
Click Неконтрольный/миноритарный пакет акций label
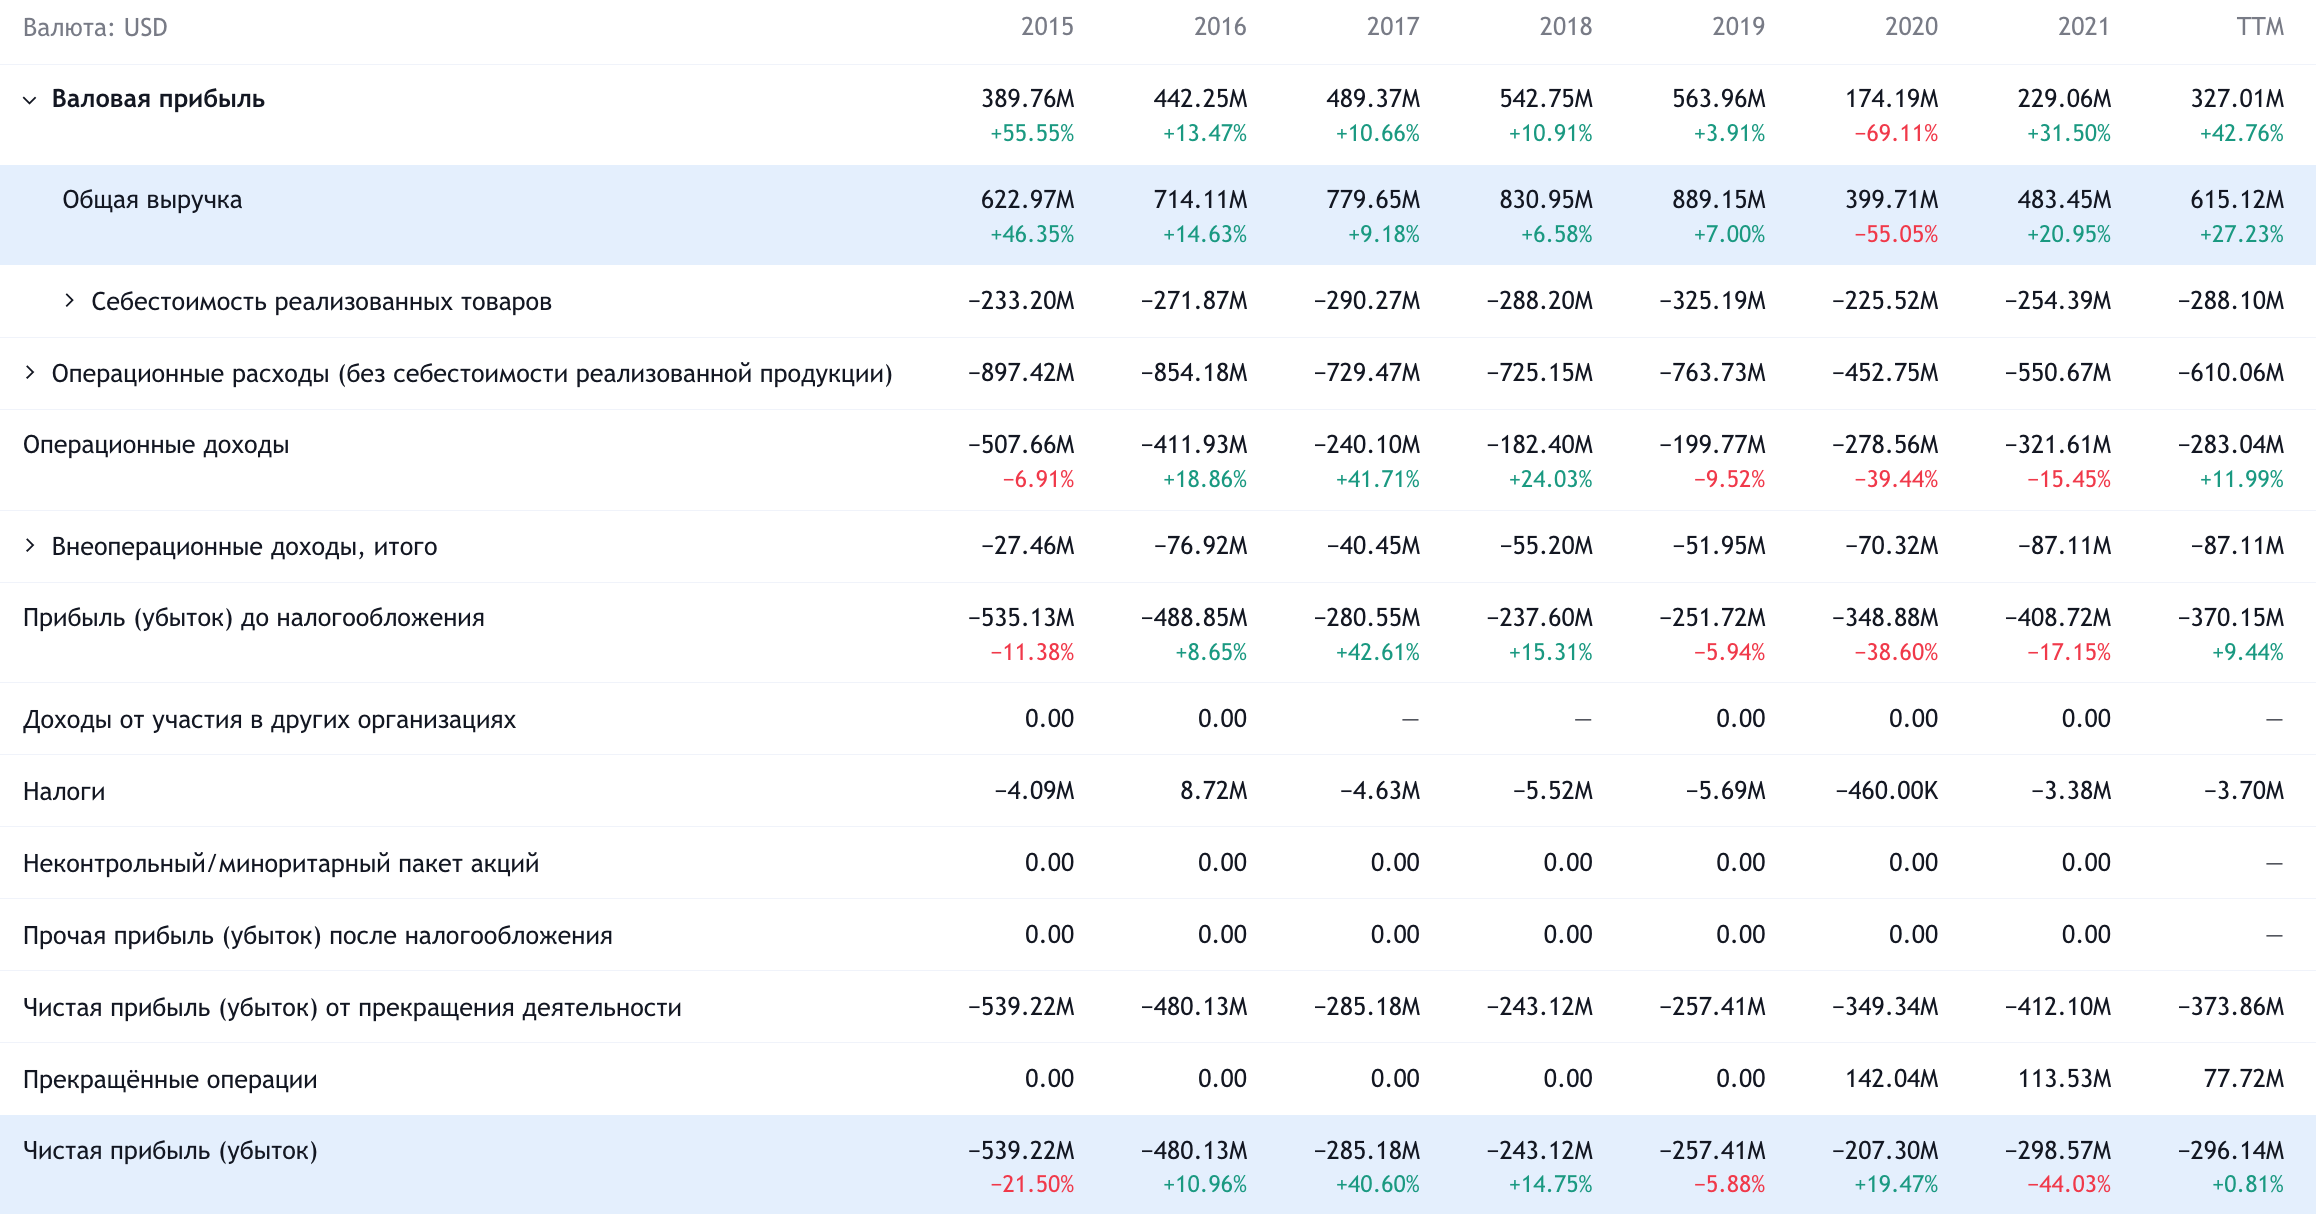pyautogui.click(x=281, y=864)
